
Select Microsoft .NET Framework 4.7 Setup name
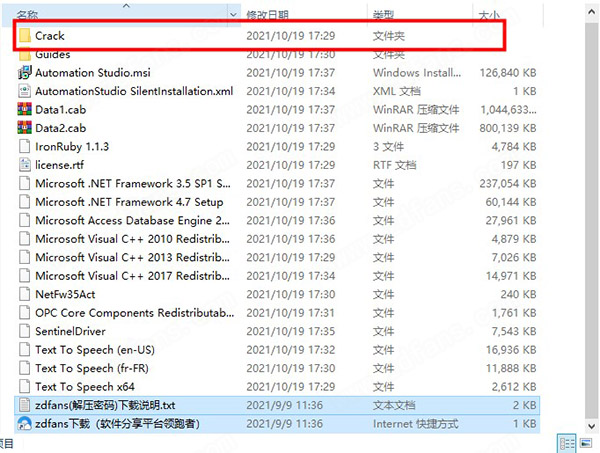(x=129, y=202)
